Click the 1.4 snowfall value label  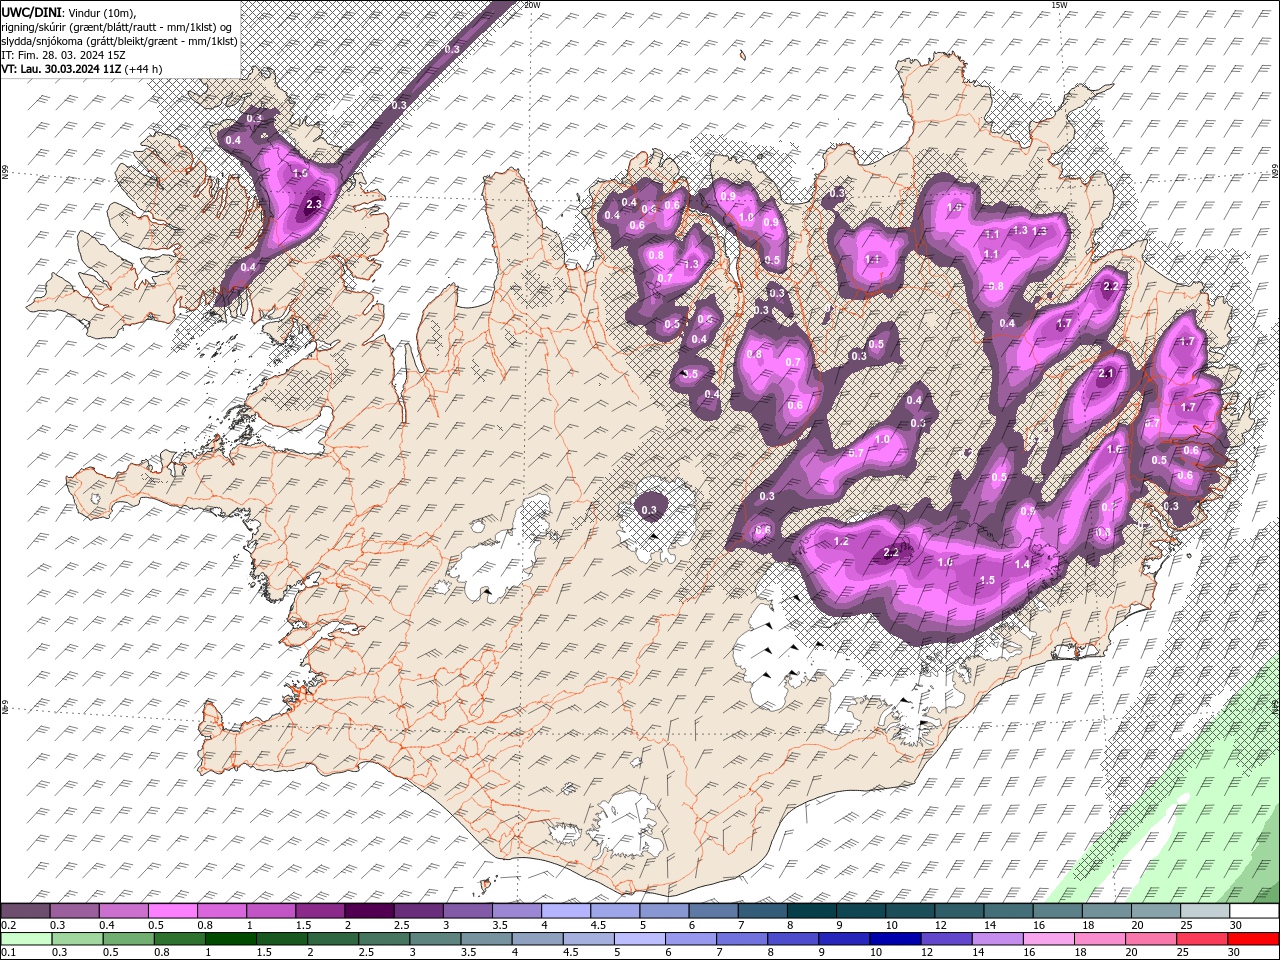coord(1022,564)
